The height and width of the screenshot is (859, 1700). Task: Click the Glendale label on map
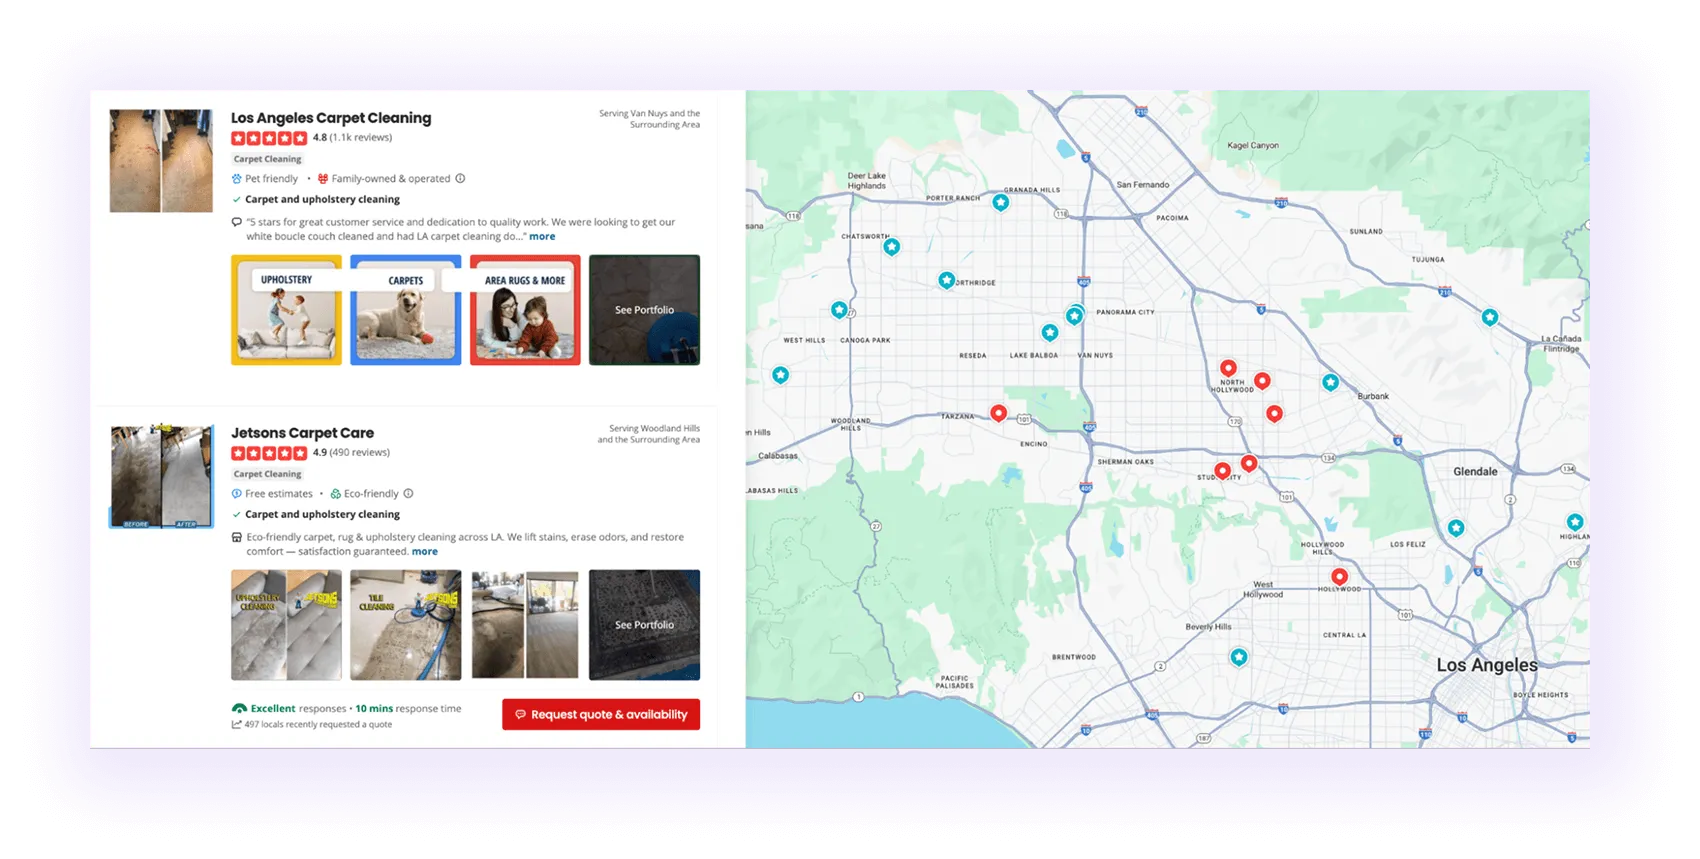1476,472
